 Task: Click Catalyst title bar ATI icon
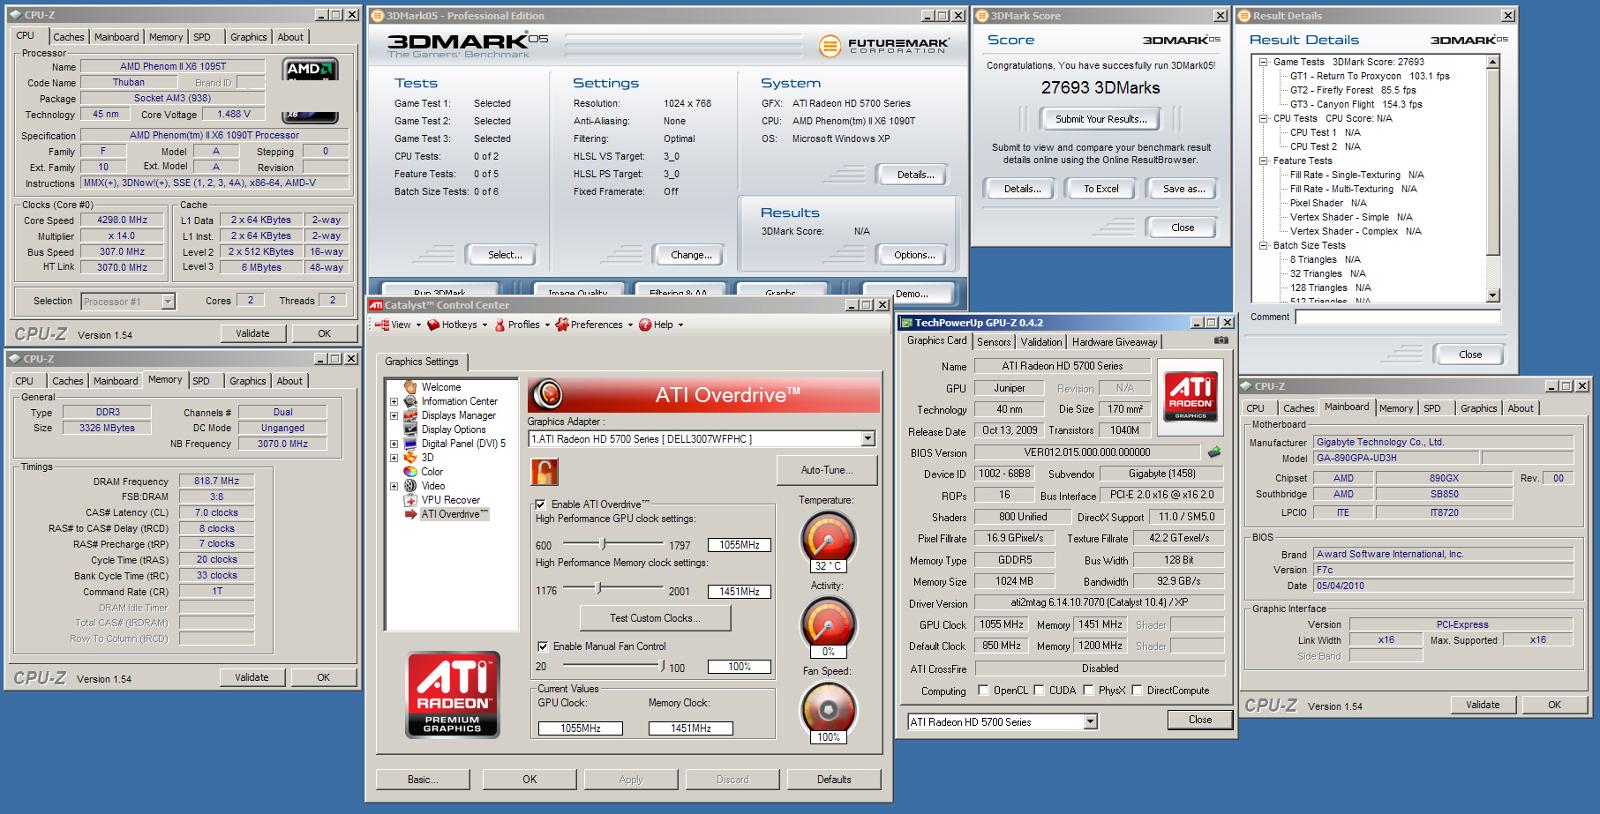tap(376, 305)
